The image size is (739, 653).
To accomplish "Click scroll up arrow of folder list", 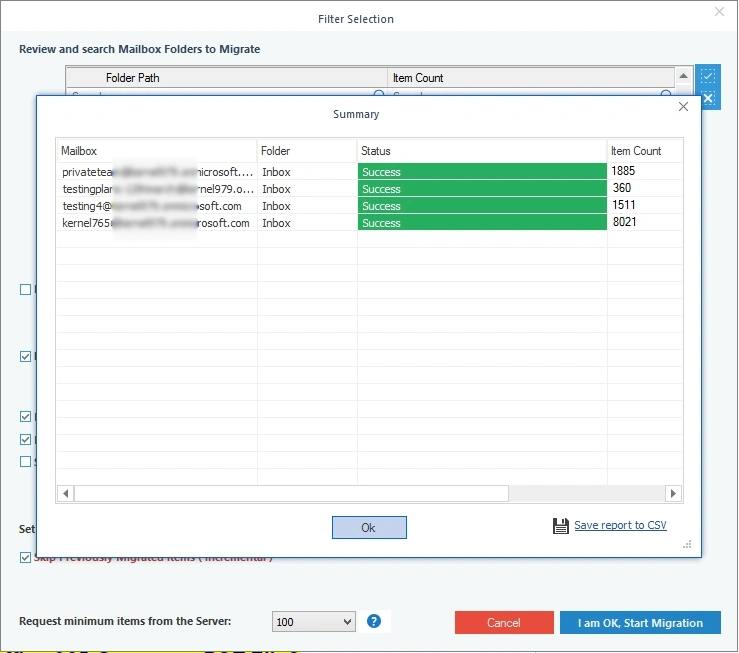I will click(x=683, y=76).
